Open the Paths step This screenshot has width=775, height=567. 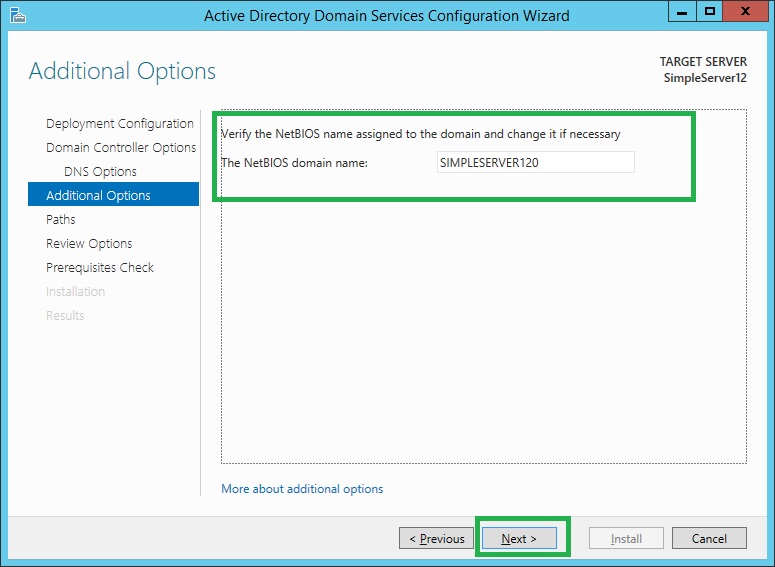coord(61,219)
